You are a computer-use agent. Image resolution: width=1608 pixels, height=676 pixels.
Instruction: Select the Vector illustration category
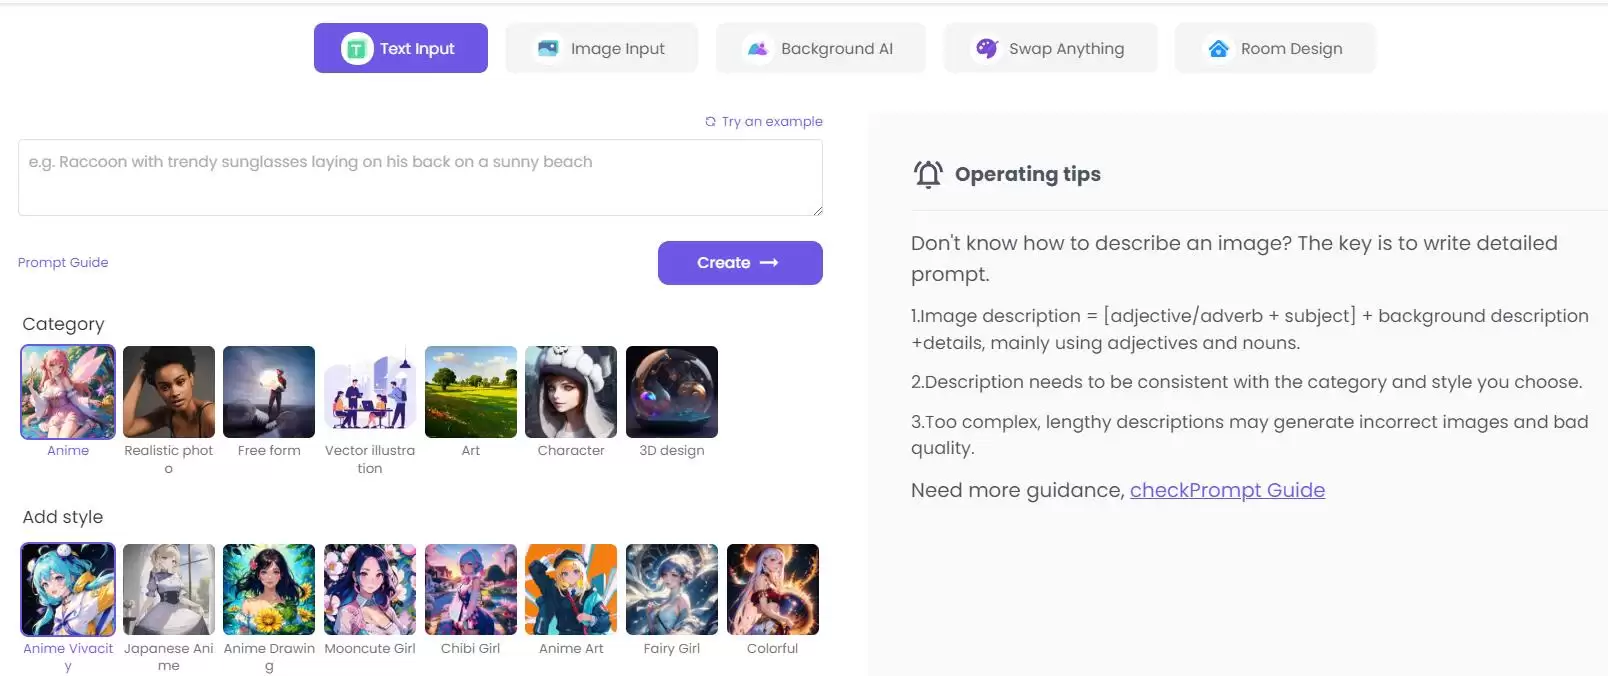370,392
